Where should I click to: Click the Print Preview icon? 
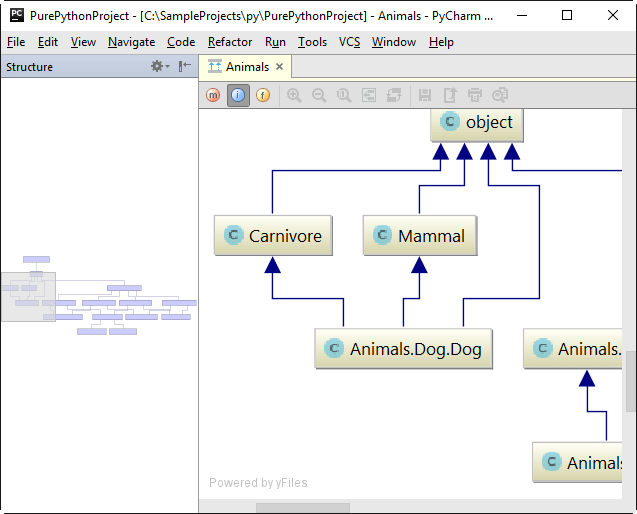pyautogui.click(x=500, y=95)
